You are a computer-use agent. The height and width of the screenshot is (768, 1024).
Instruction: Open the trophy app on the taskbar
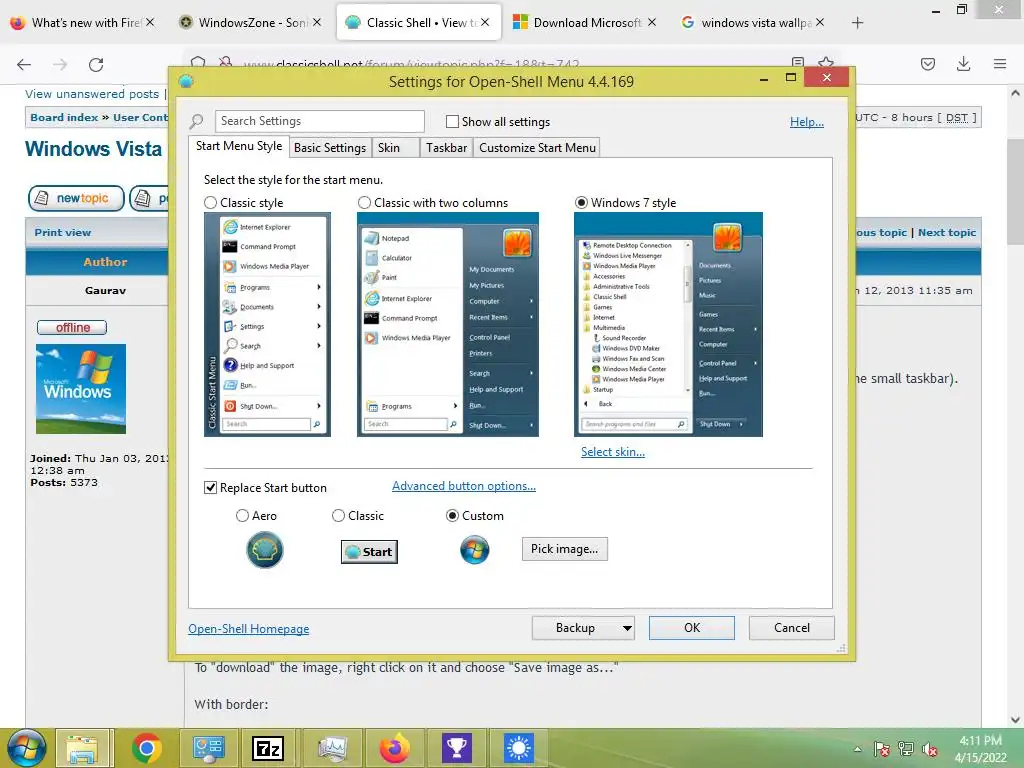[456, 748]
